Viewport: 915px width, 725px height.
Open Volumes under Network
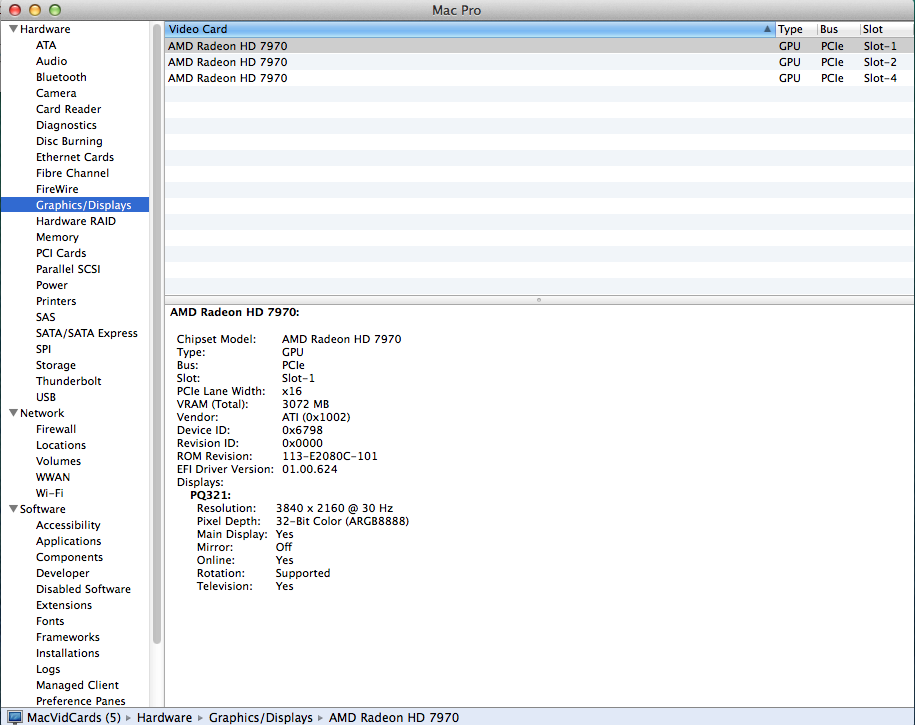point(58,461)
